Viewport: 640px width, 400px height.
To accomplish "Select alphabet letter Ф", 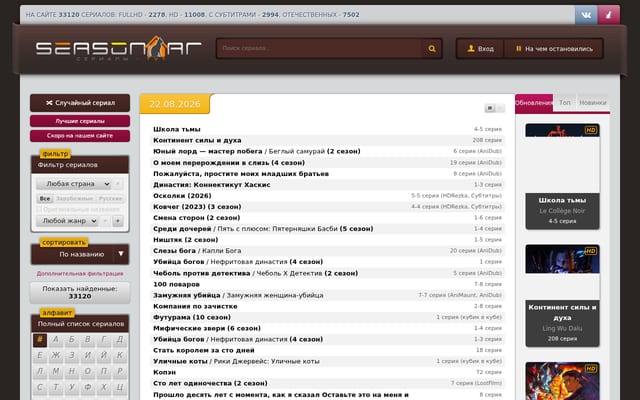I will point(87,387).
